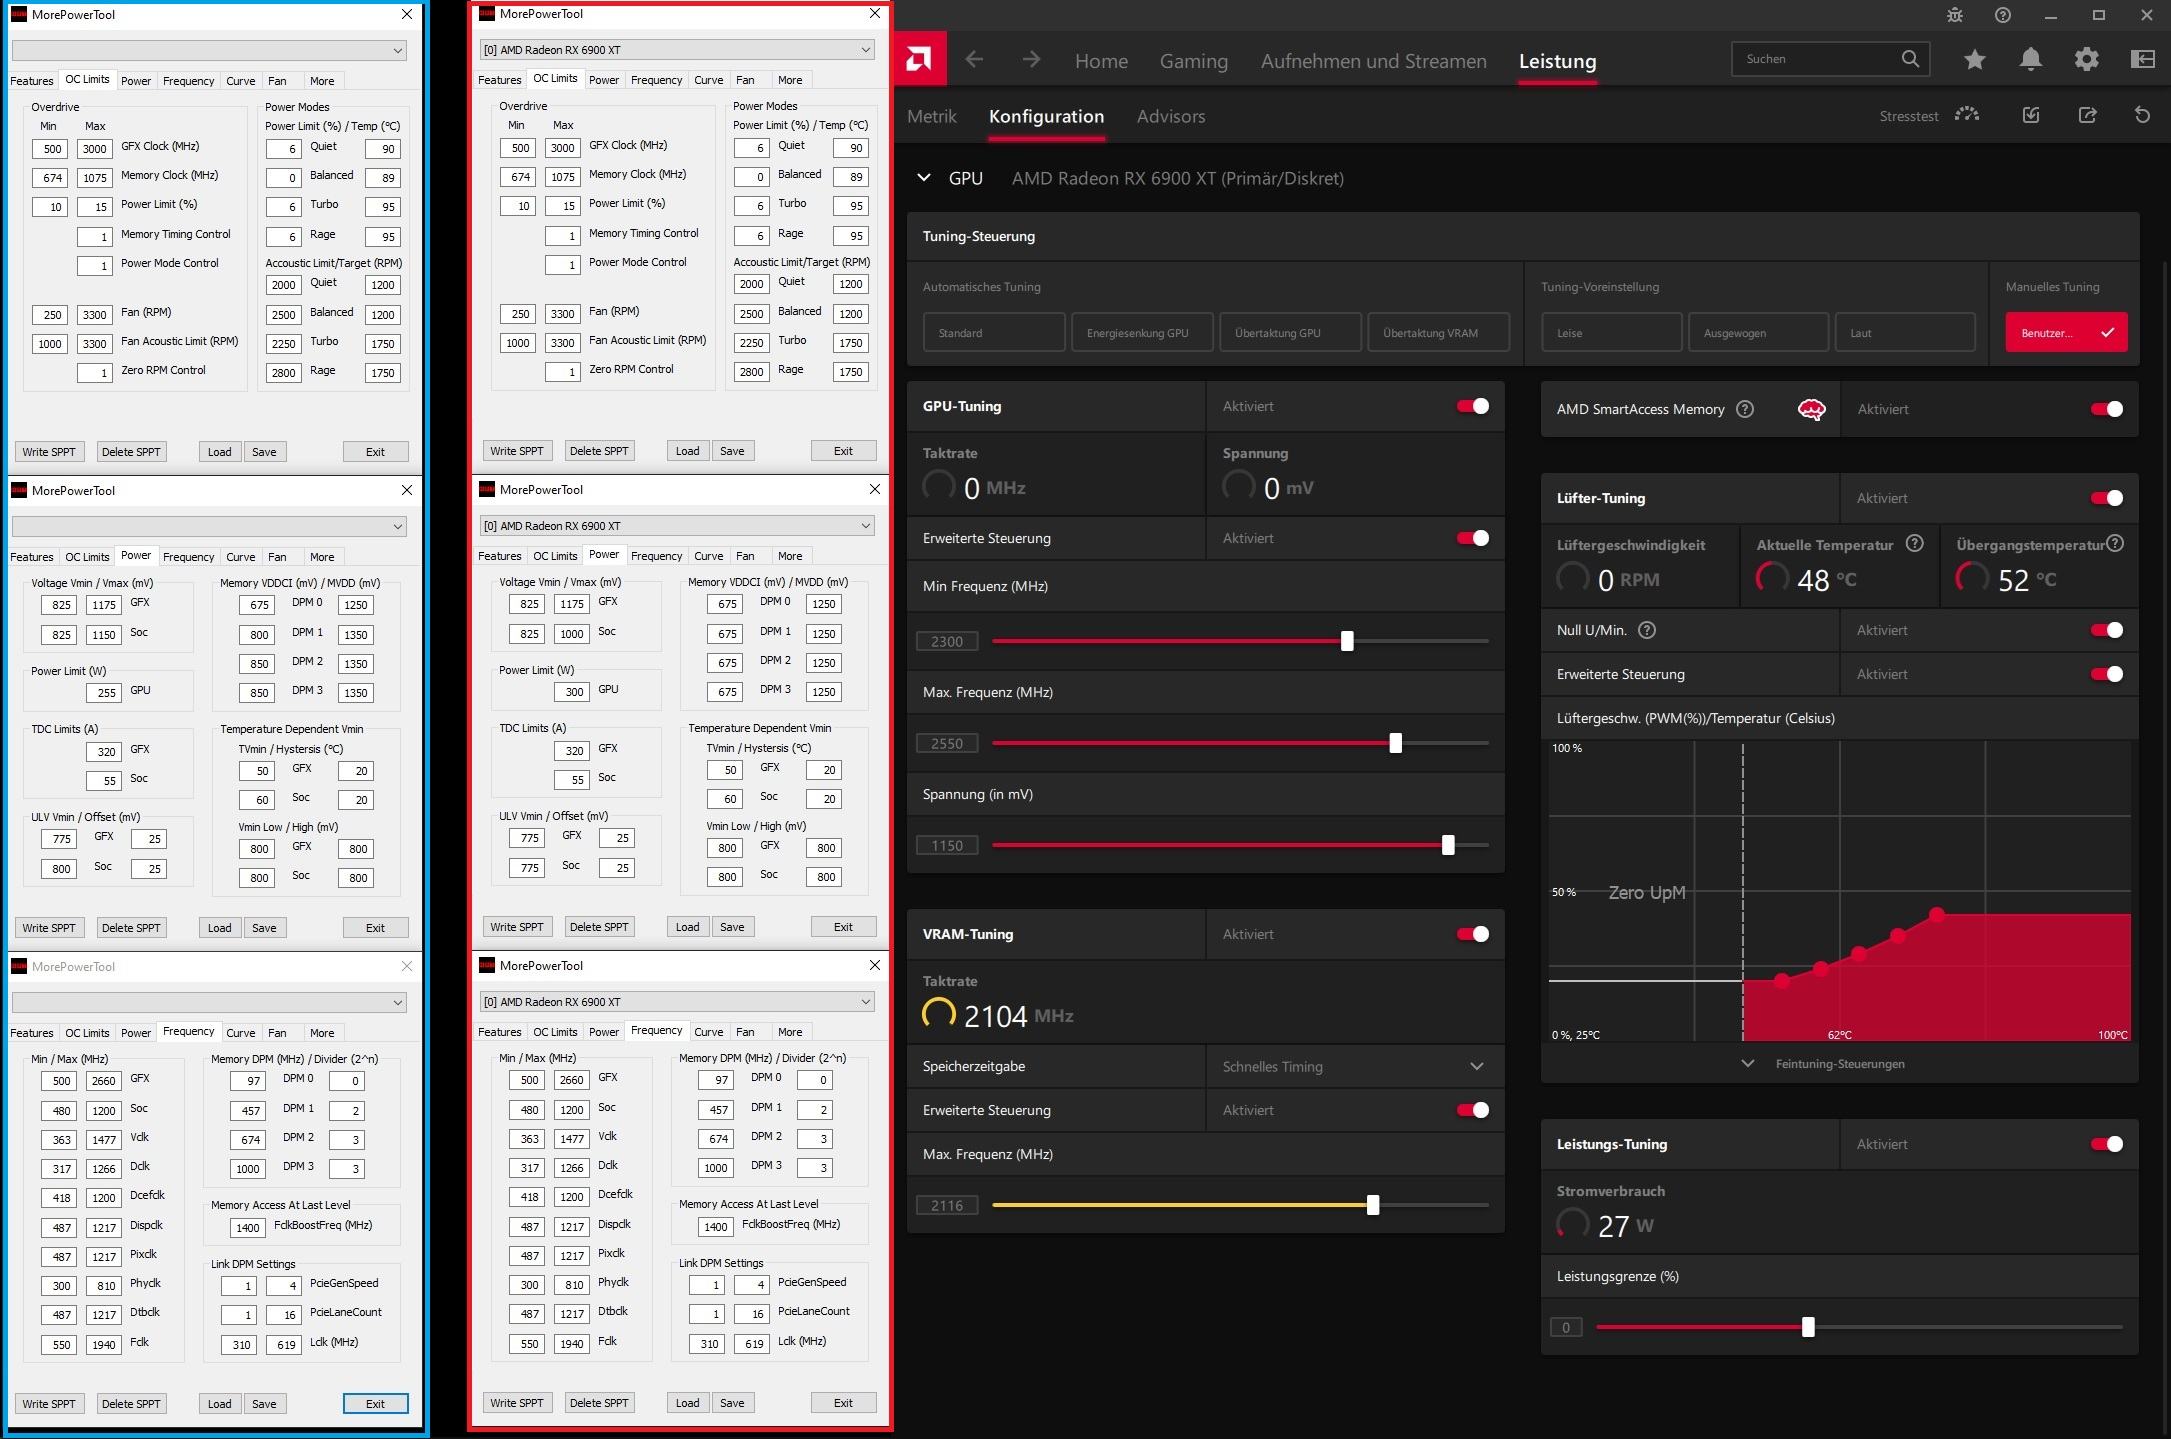Click Delete SPPT in the blue Frequency window
Viewport: 2171px width, 1439px height.
[131, 1404]
